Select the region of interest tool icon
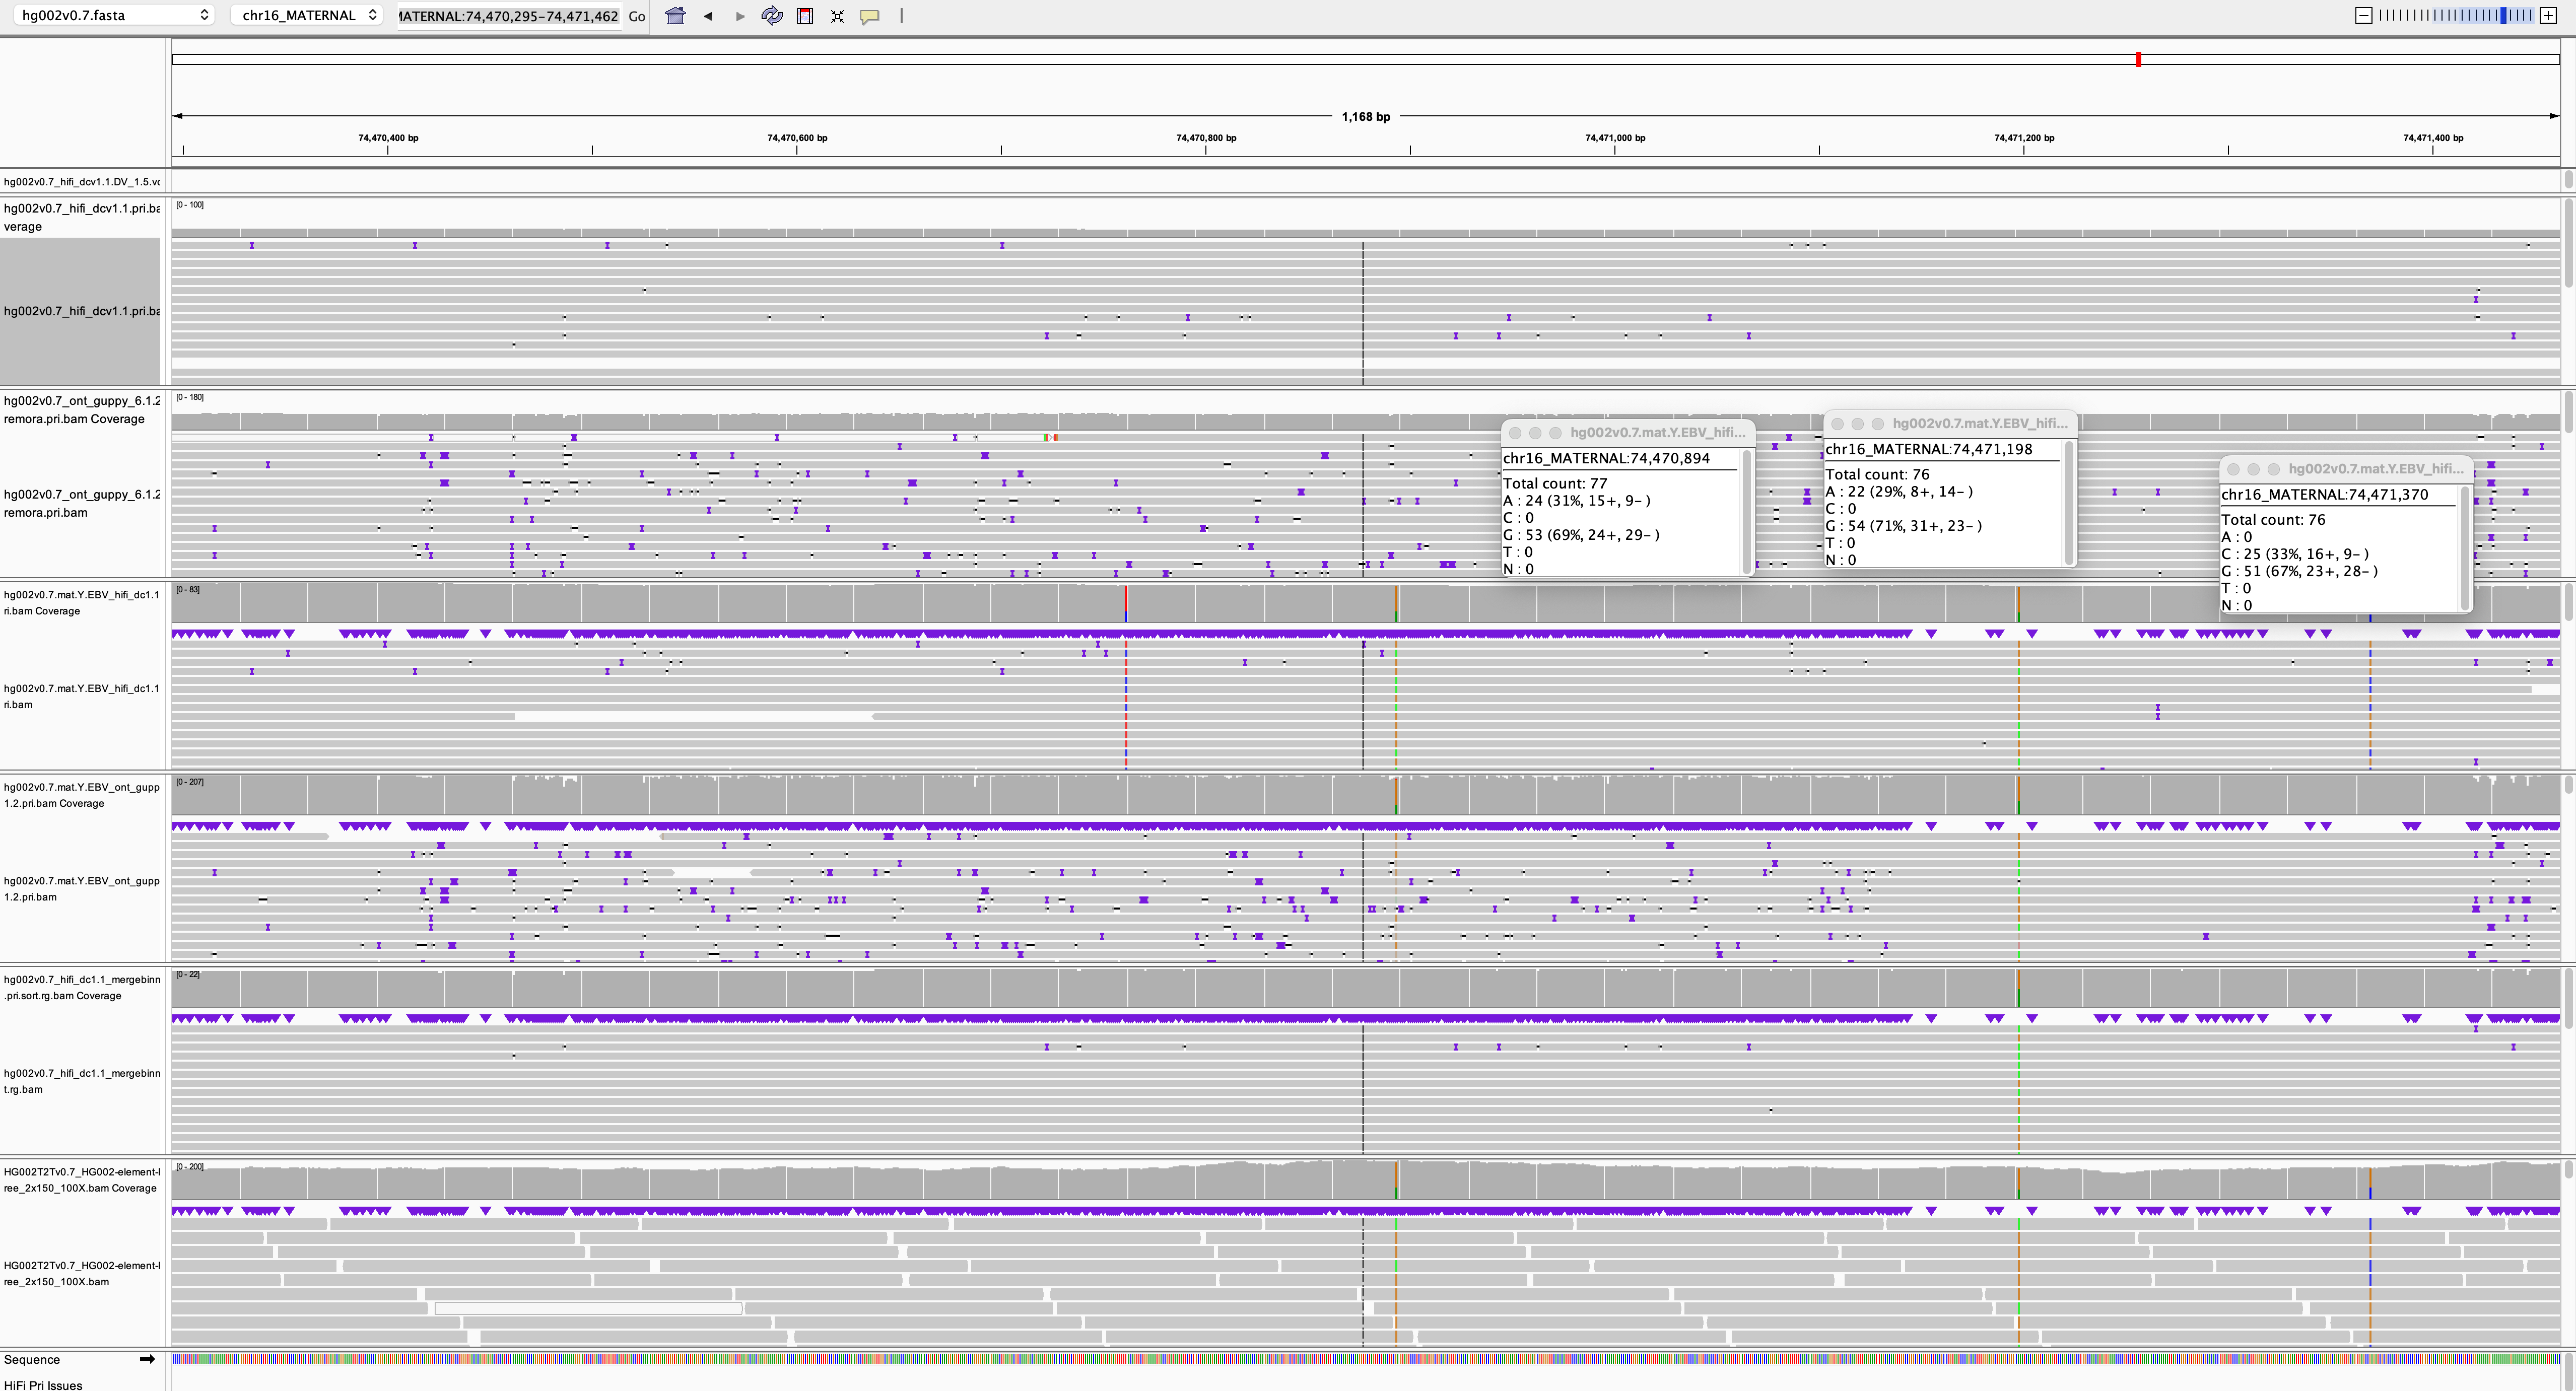 (805, 16)
